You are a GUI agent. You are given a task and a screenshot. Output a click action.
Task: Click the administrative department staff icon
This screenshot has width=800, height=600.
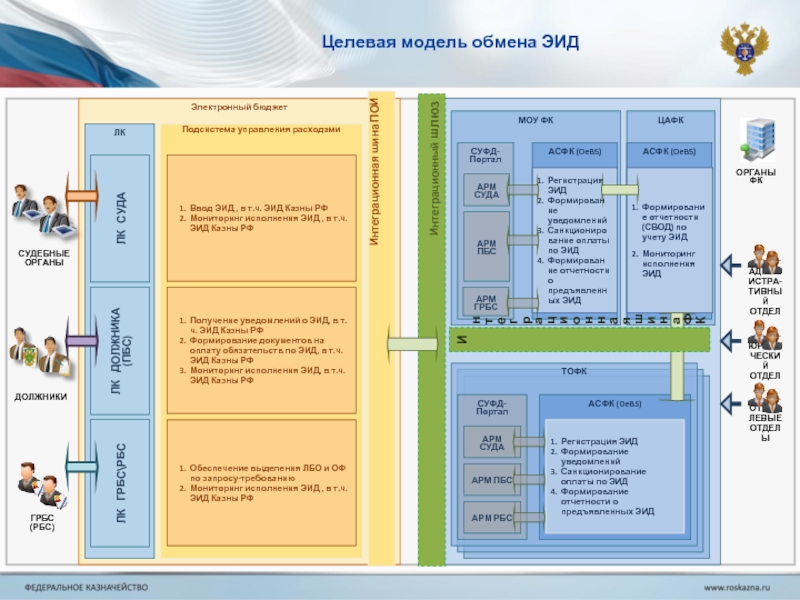764,259
